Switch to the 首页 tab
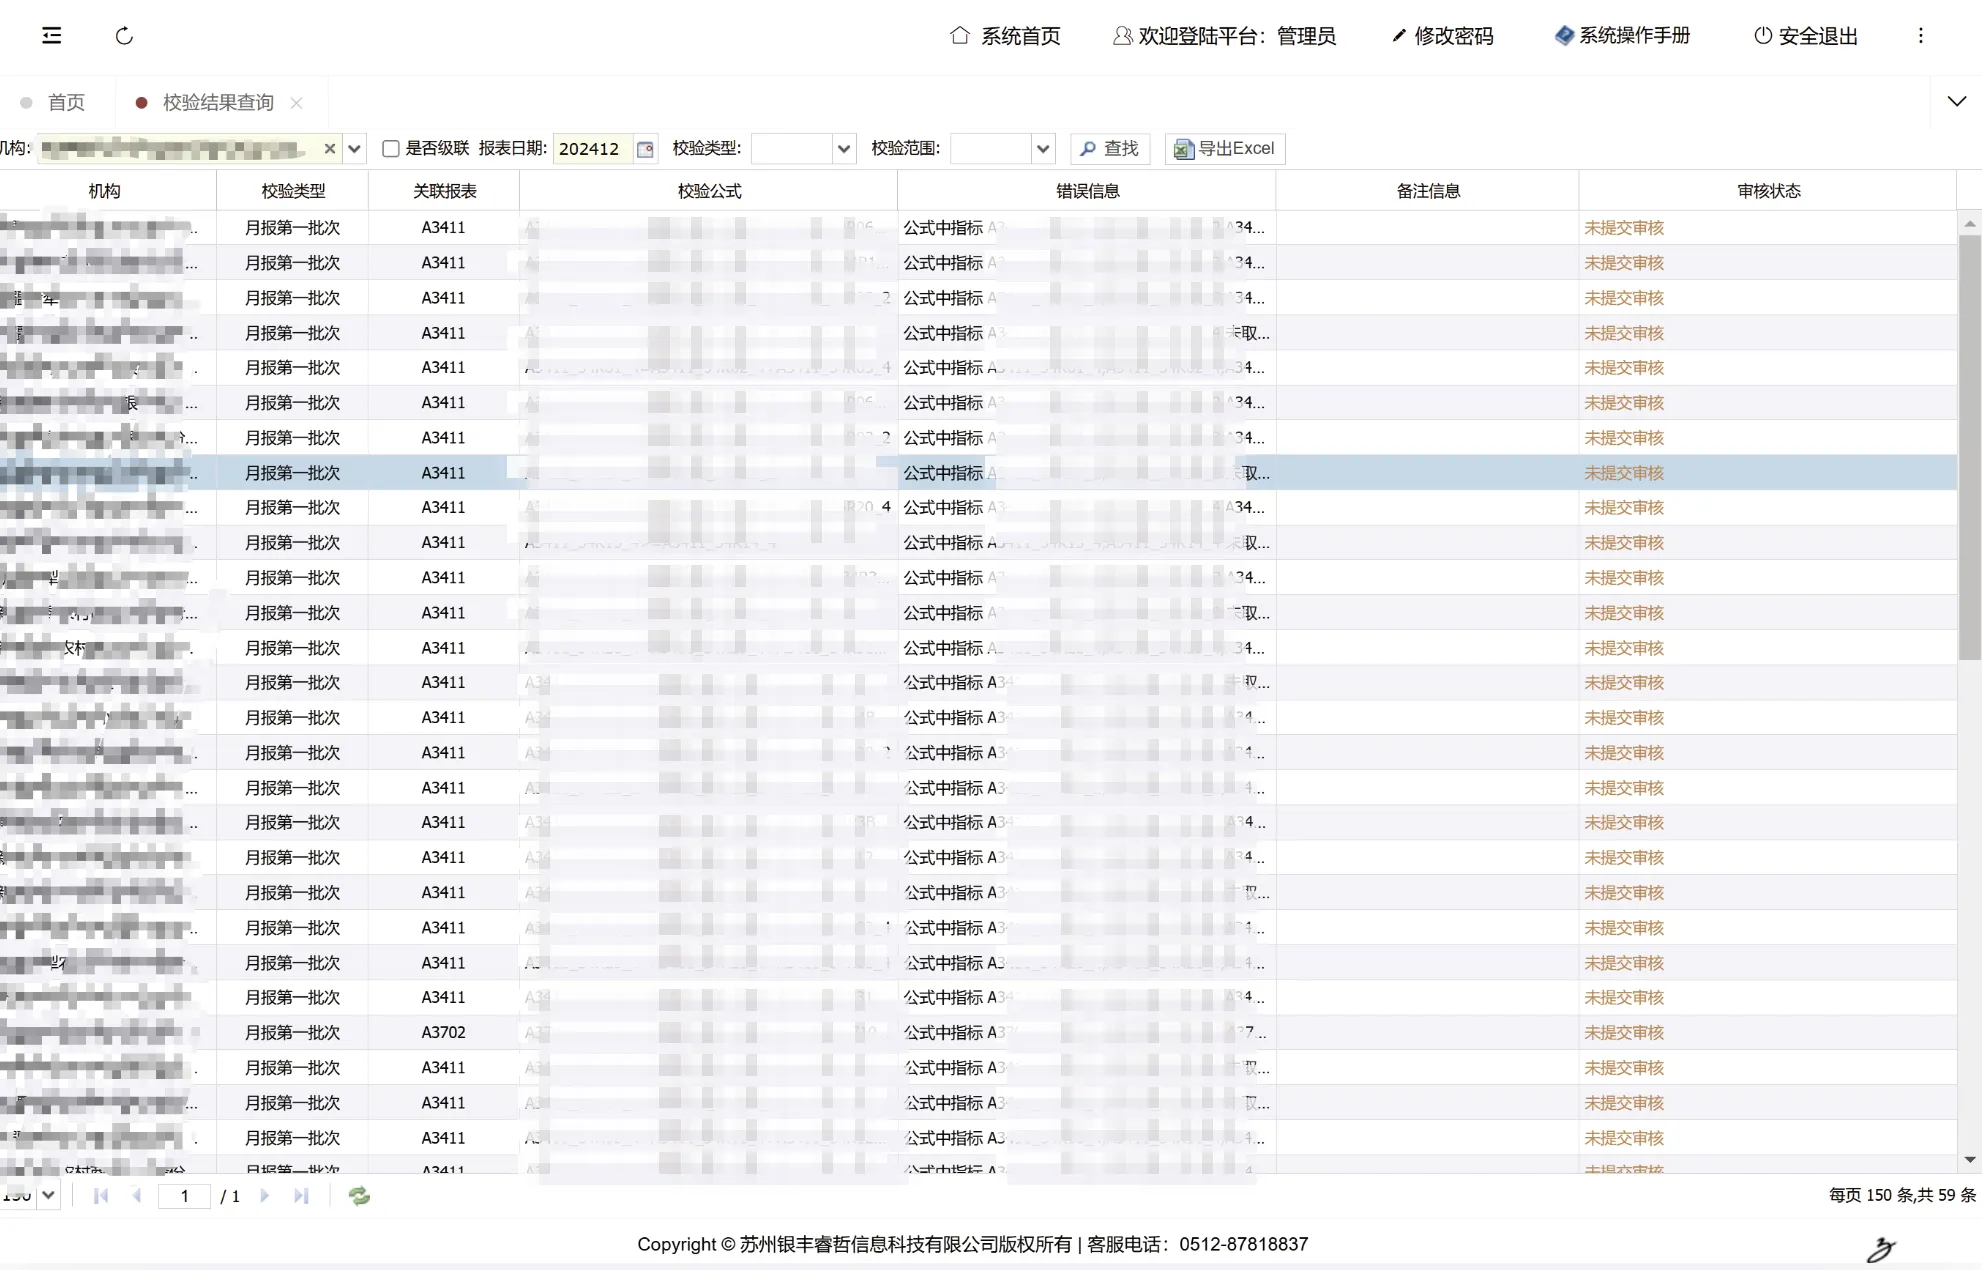 [66, 103]
